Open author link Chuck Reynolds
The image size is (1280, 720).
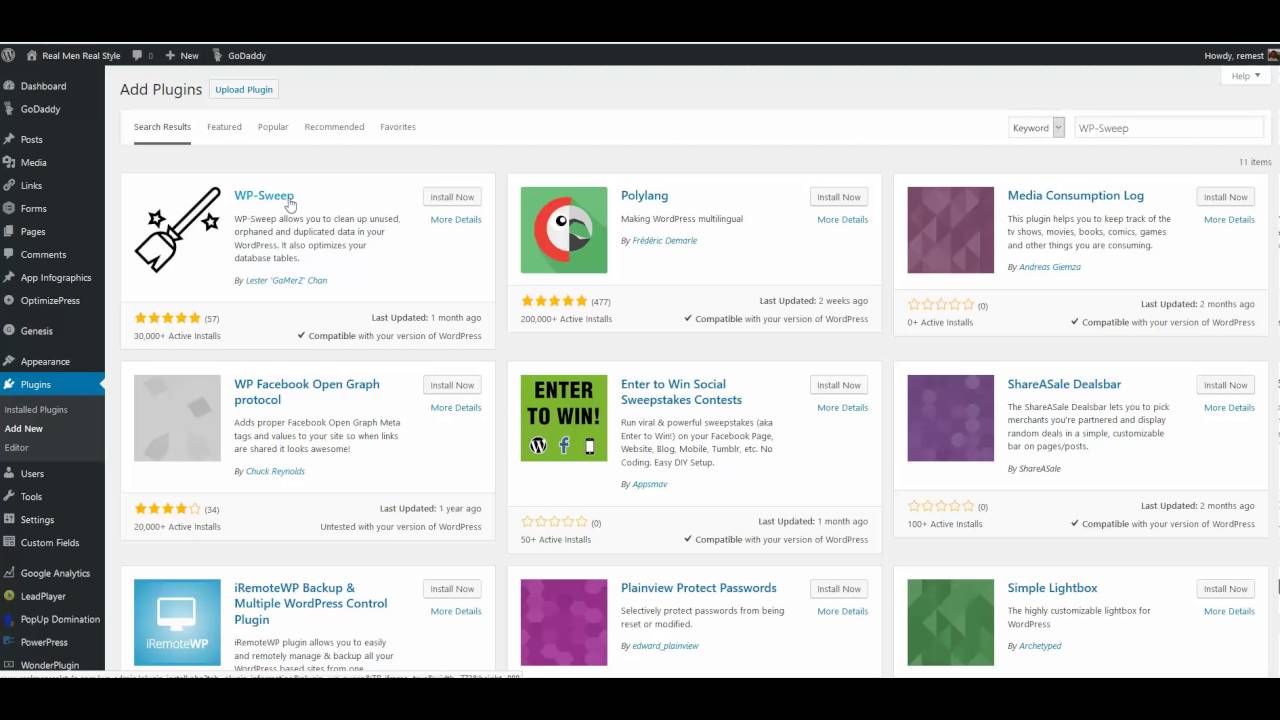(x=275, y=471)
